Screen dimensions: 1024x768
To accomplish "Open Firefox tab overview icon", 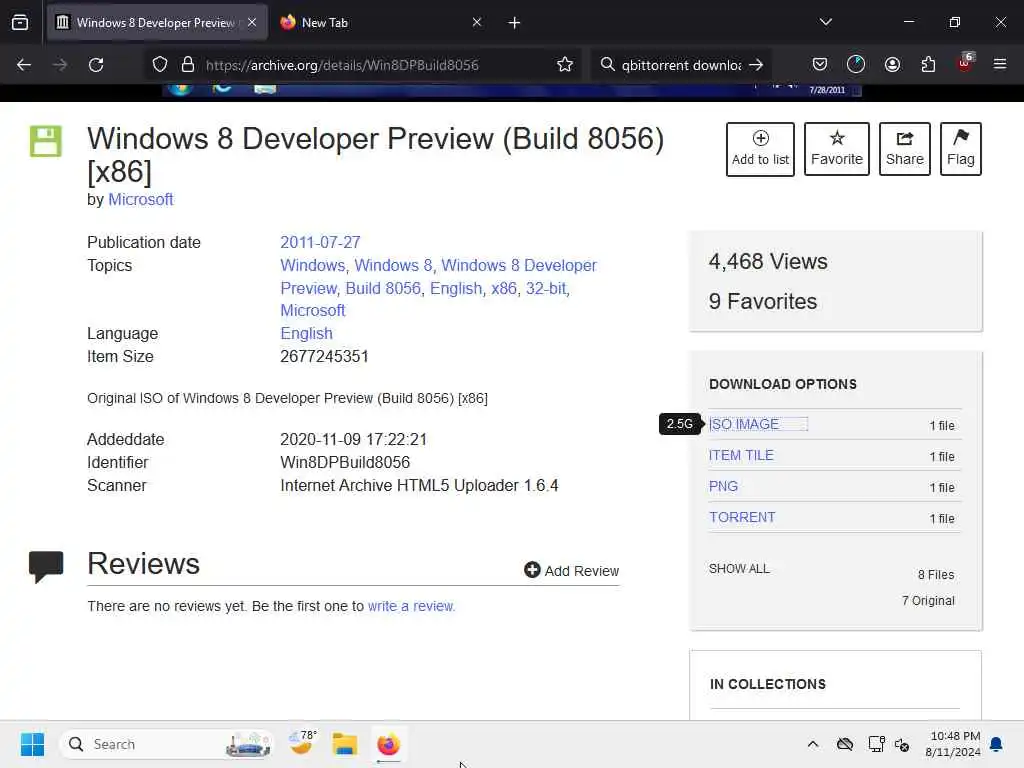I will coord(20,23).
